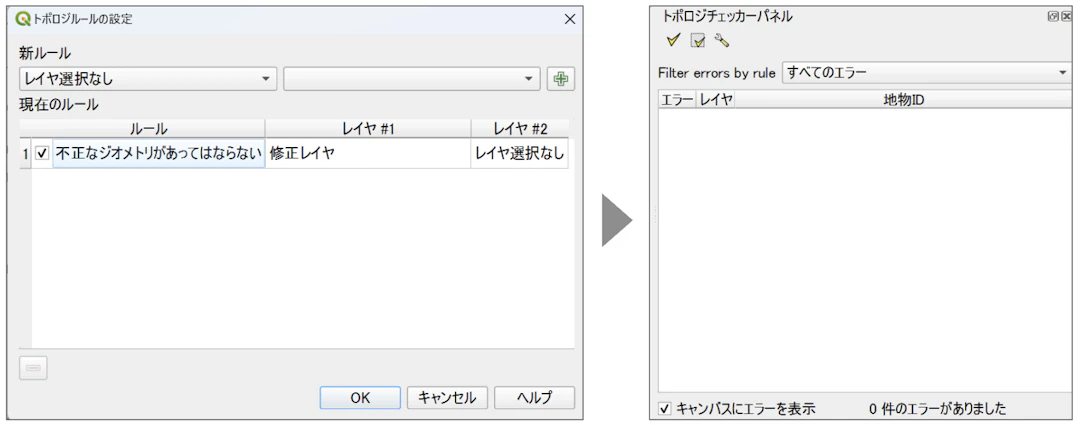Add new rule with green plus icon
Image resolution: width=1080 pixels, height=425 pixels.
[560, 80]
